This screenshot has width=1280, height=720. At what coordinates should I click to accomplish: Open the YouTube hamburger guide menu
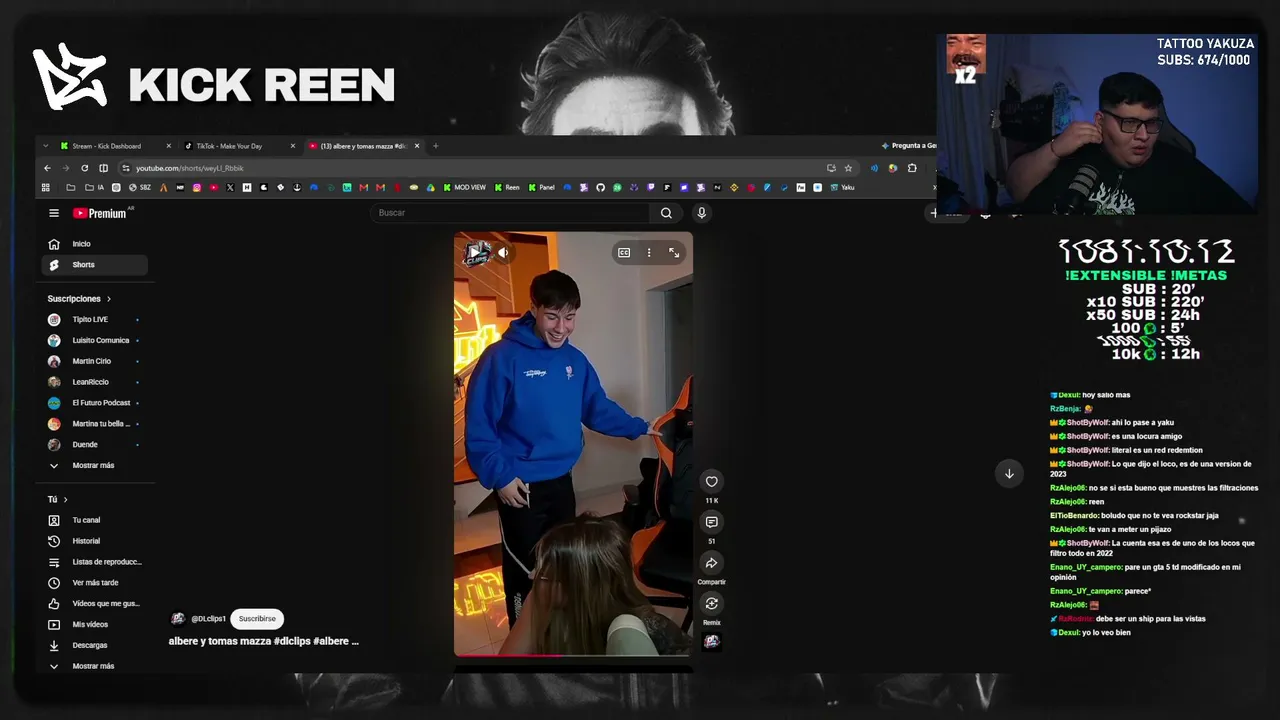point(54,213)
